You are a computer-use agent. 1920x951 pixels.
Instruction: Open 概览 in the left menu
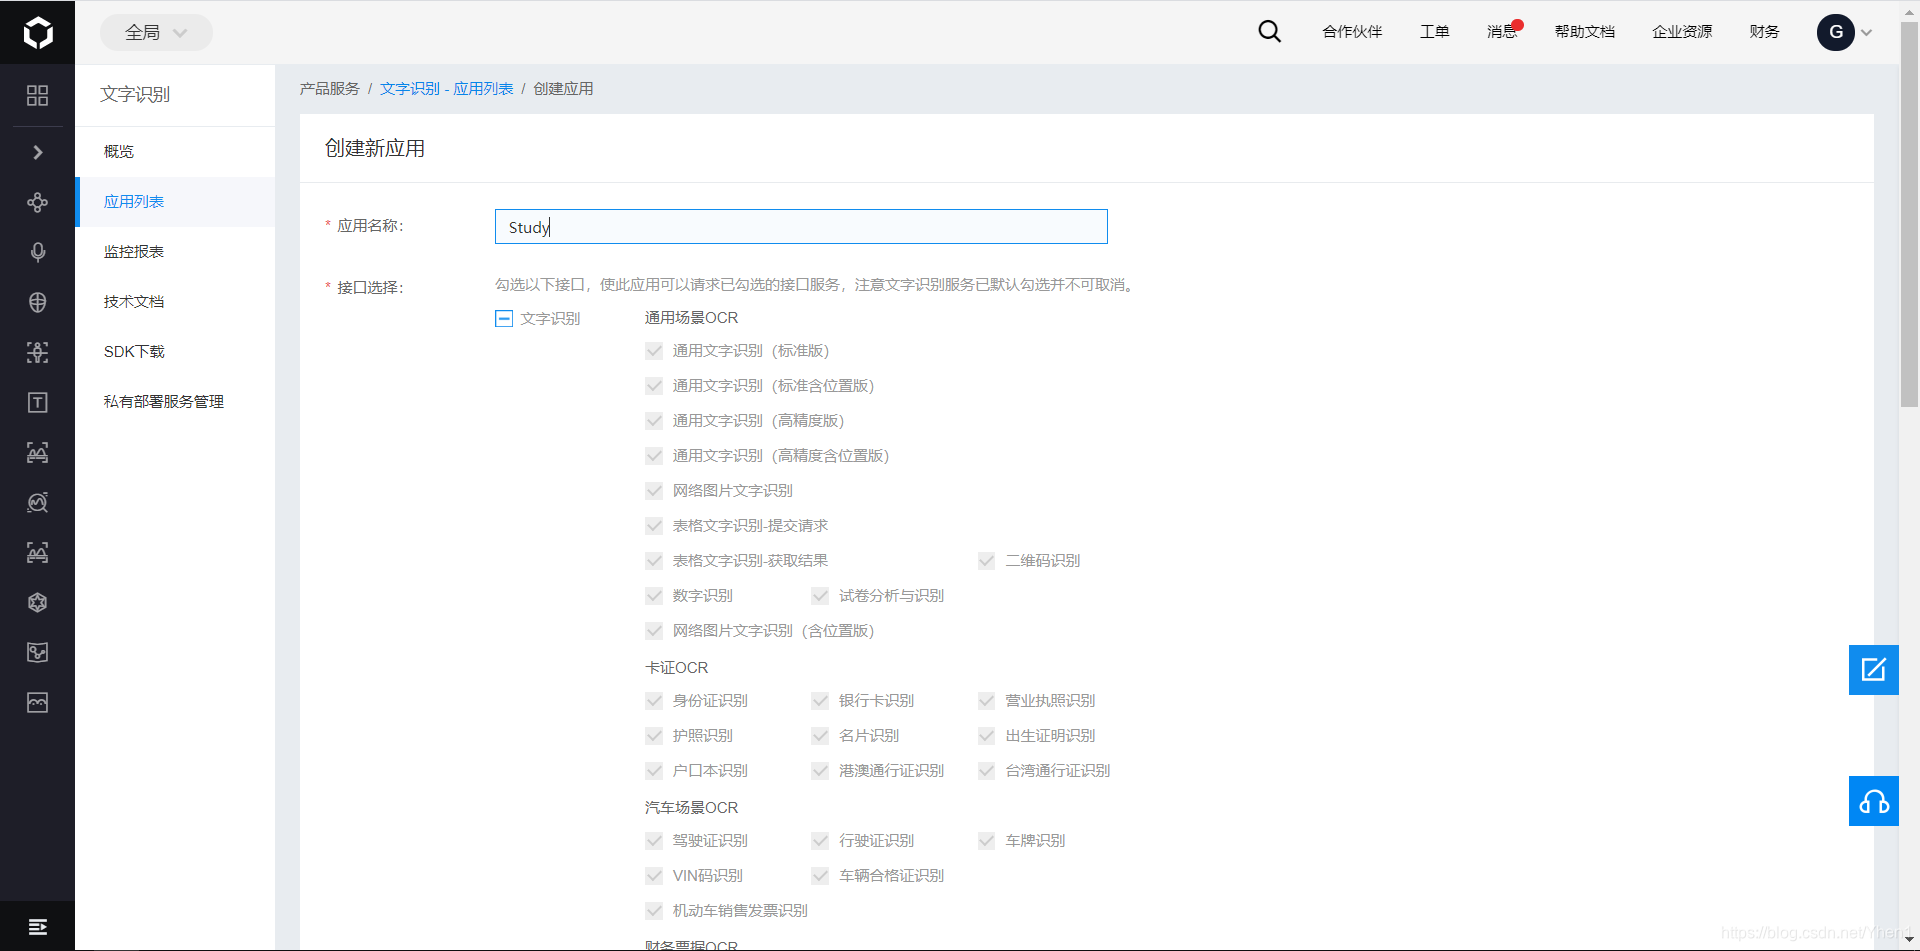click(175, 152)
